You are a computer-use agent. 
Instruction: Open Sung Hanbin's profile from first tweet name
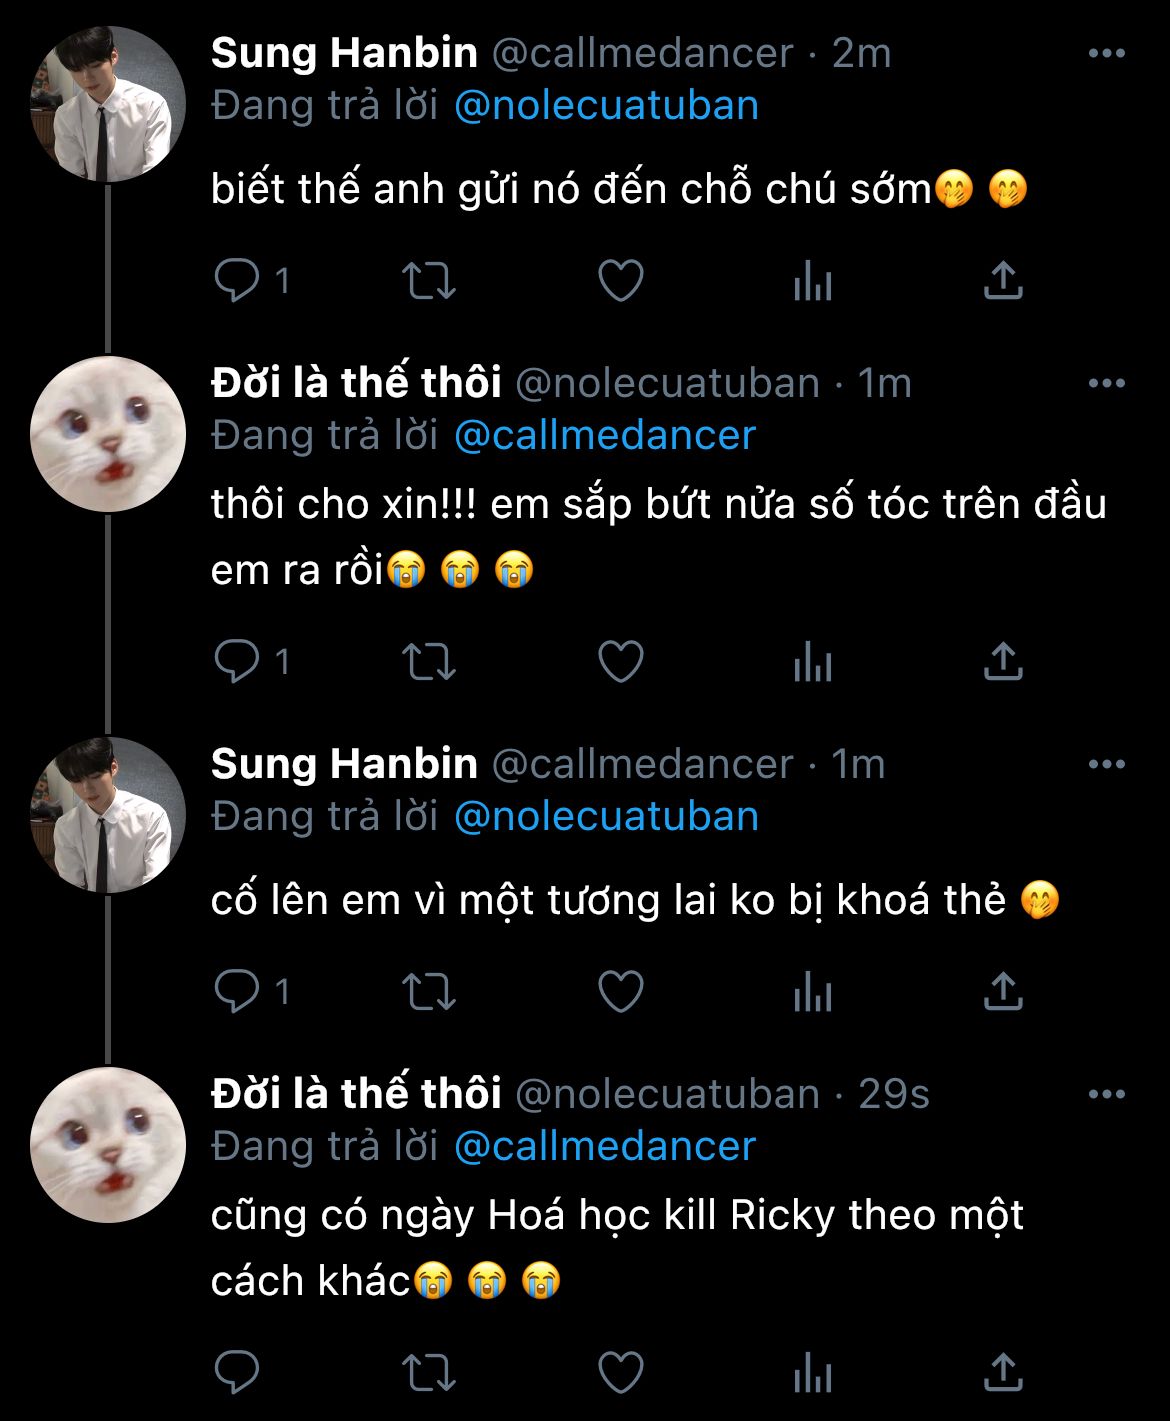click(344, 54)
